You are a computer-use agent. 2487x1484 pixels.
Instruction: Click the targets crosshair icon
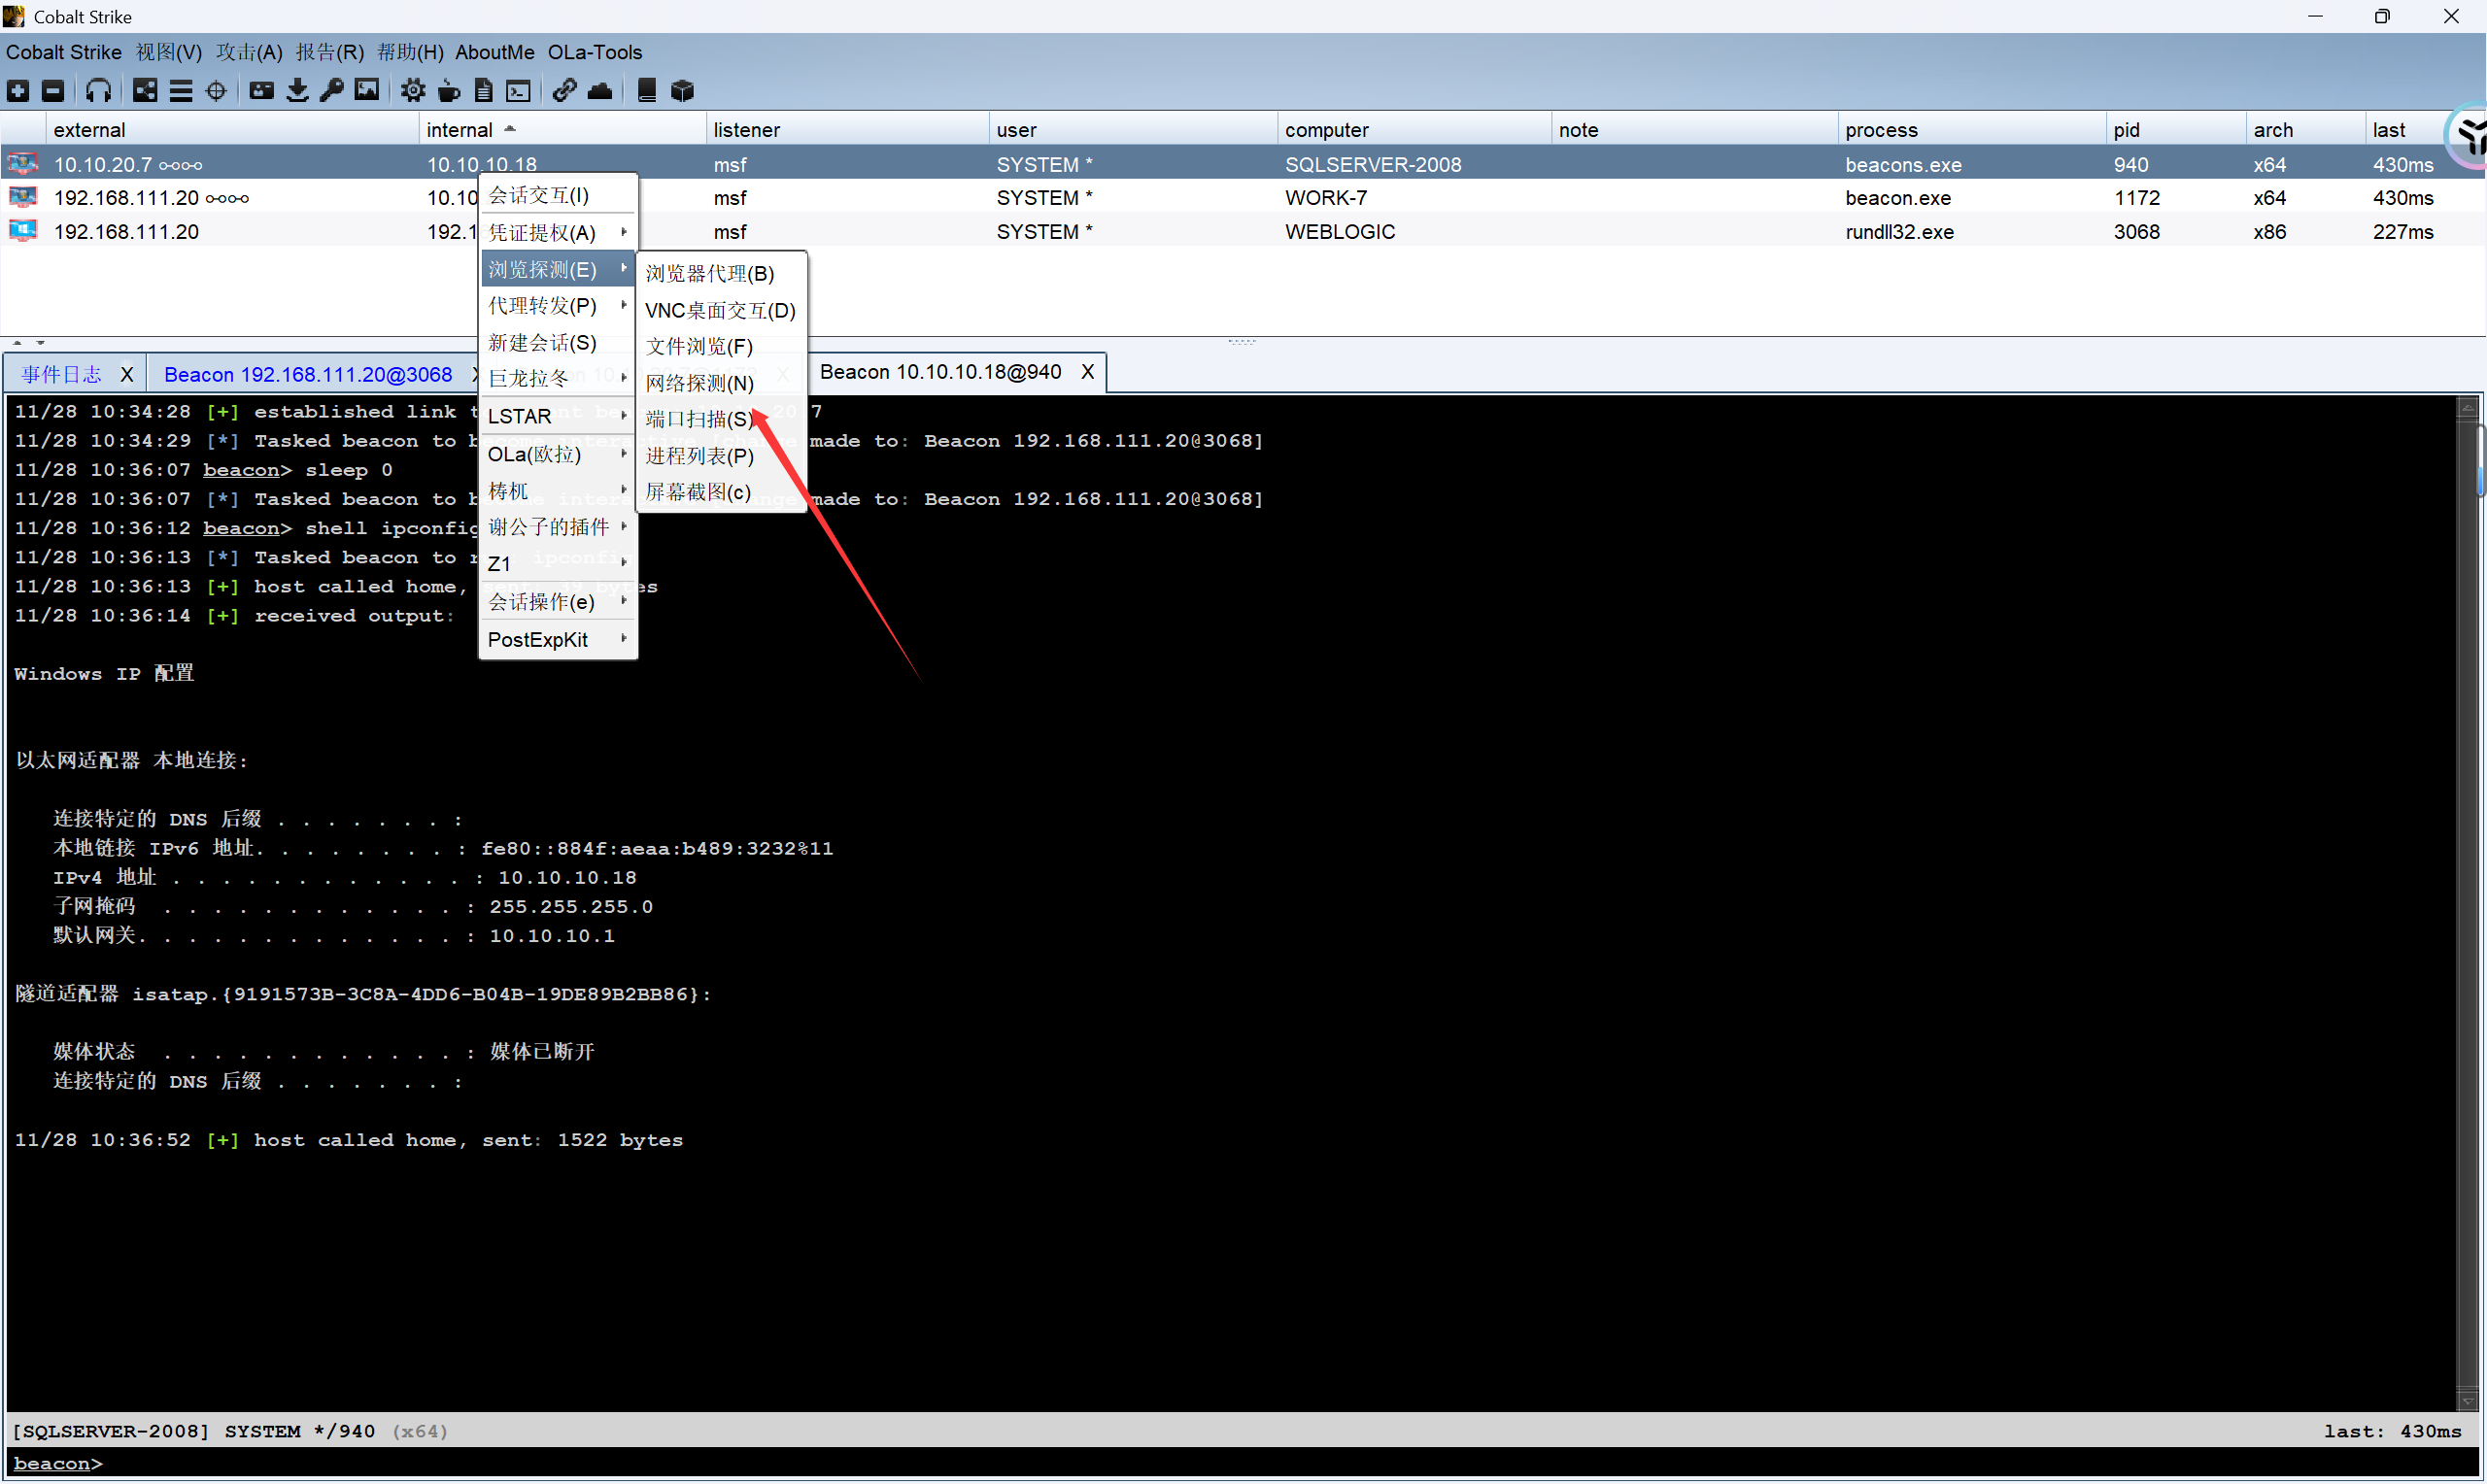216,91
